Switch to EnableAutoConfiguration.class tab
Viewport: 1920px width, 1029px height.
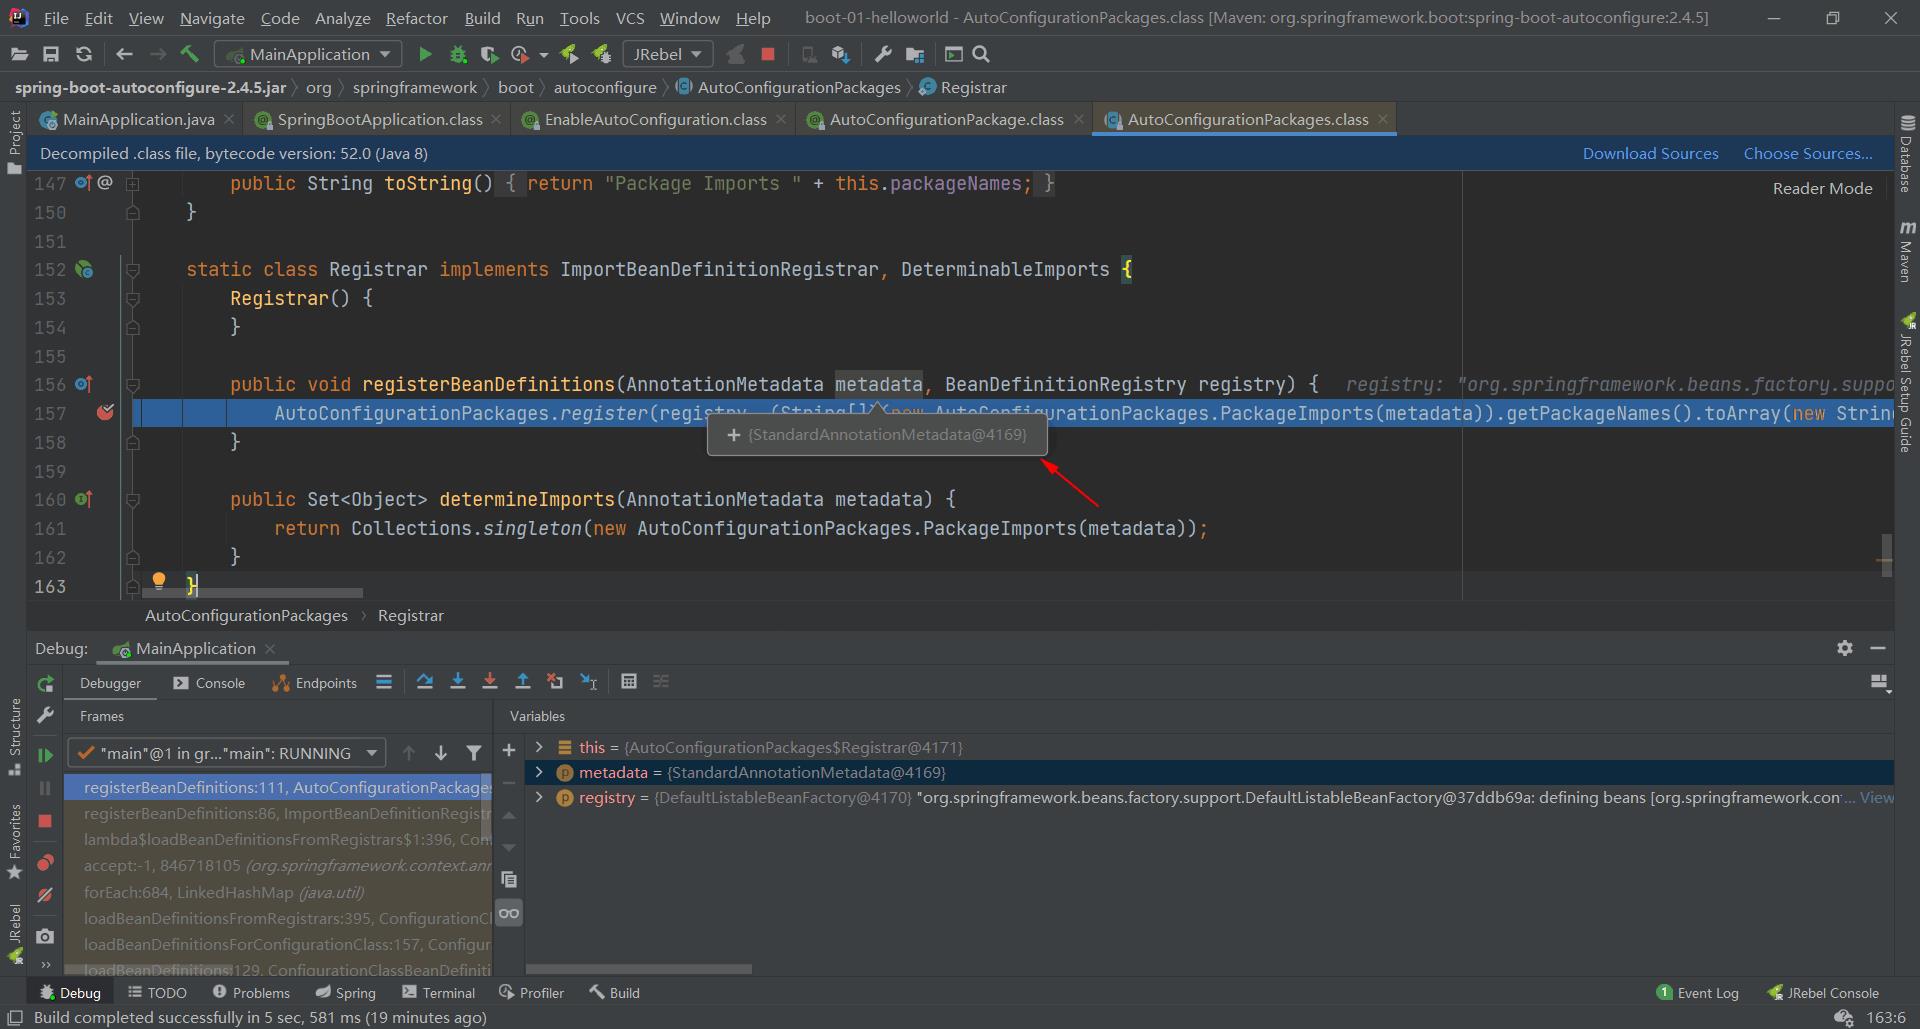point(655,119)
